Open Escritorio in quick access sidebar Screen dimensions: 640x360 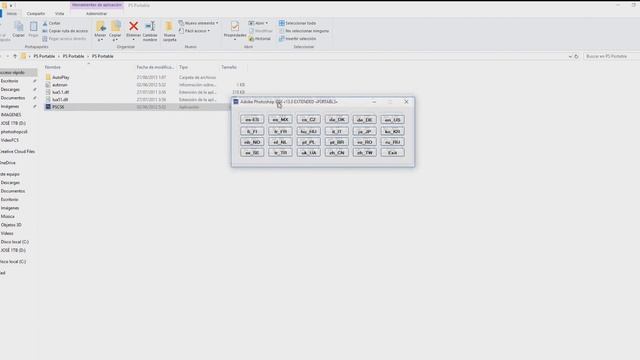(x=9, y=81)
